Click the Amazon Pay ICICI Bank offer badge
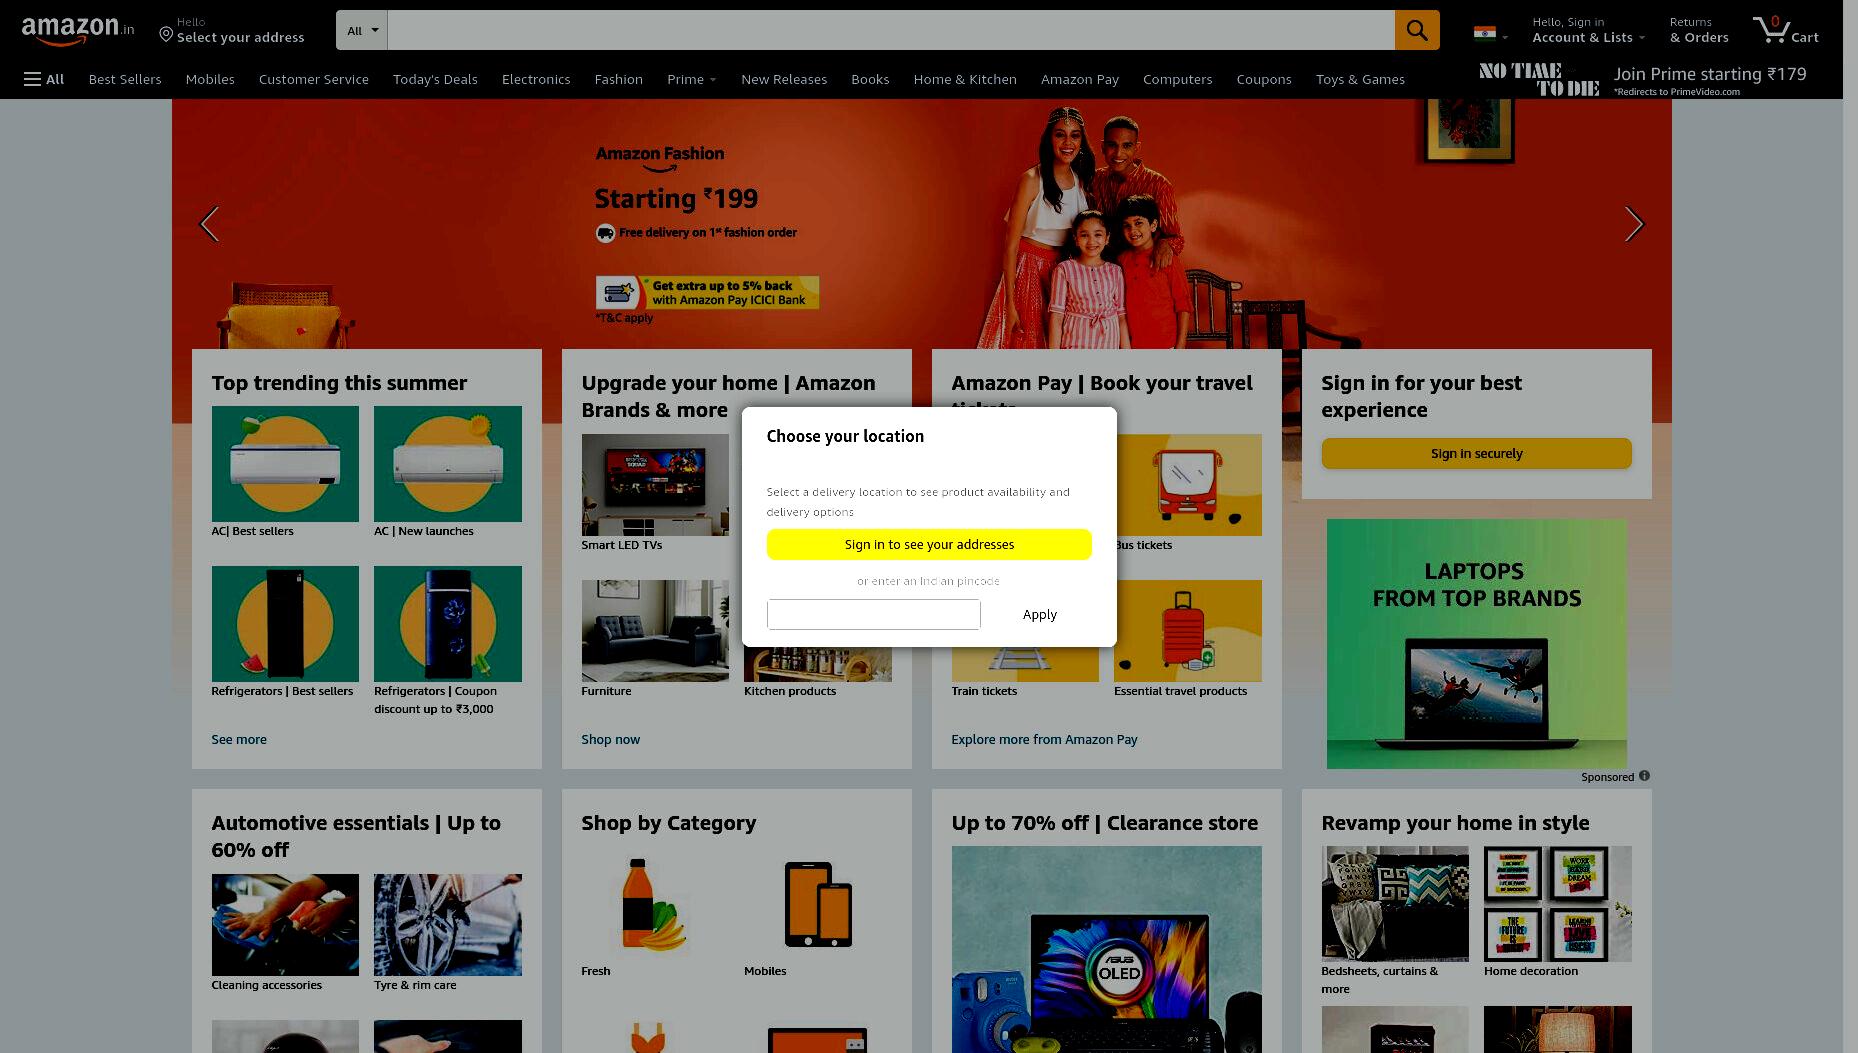The image size is (1858, 1053). (707, 292)
